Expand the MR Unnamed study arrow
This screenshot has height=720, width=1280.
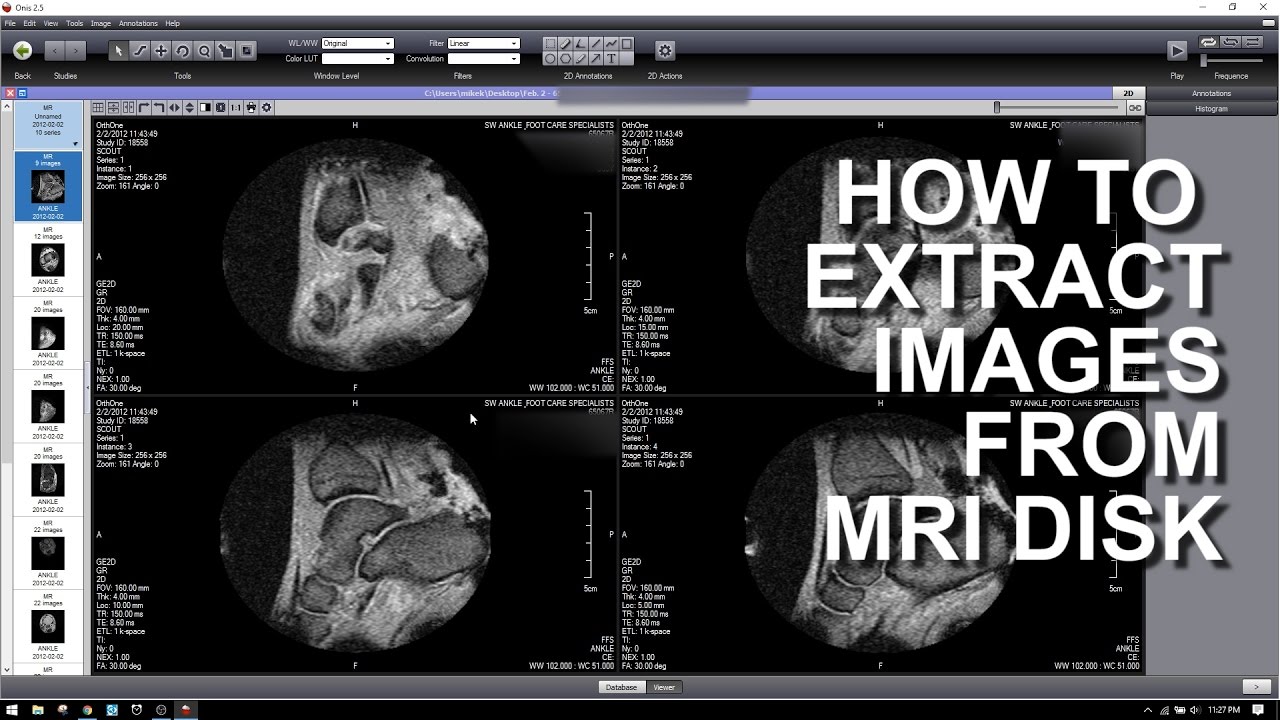tap(75, 143)
